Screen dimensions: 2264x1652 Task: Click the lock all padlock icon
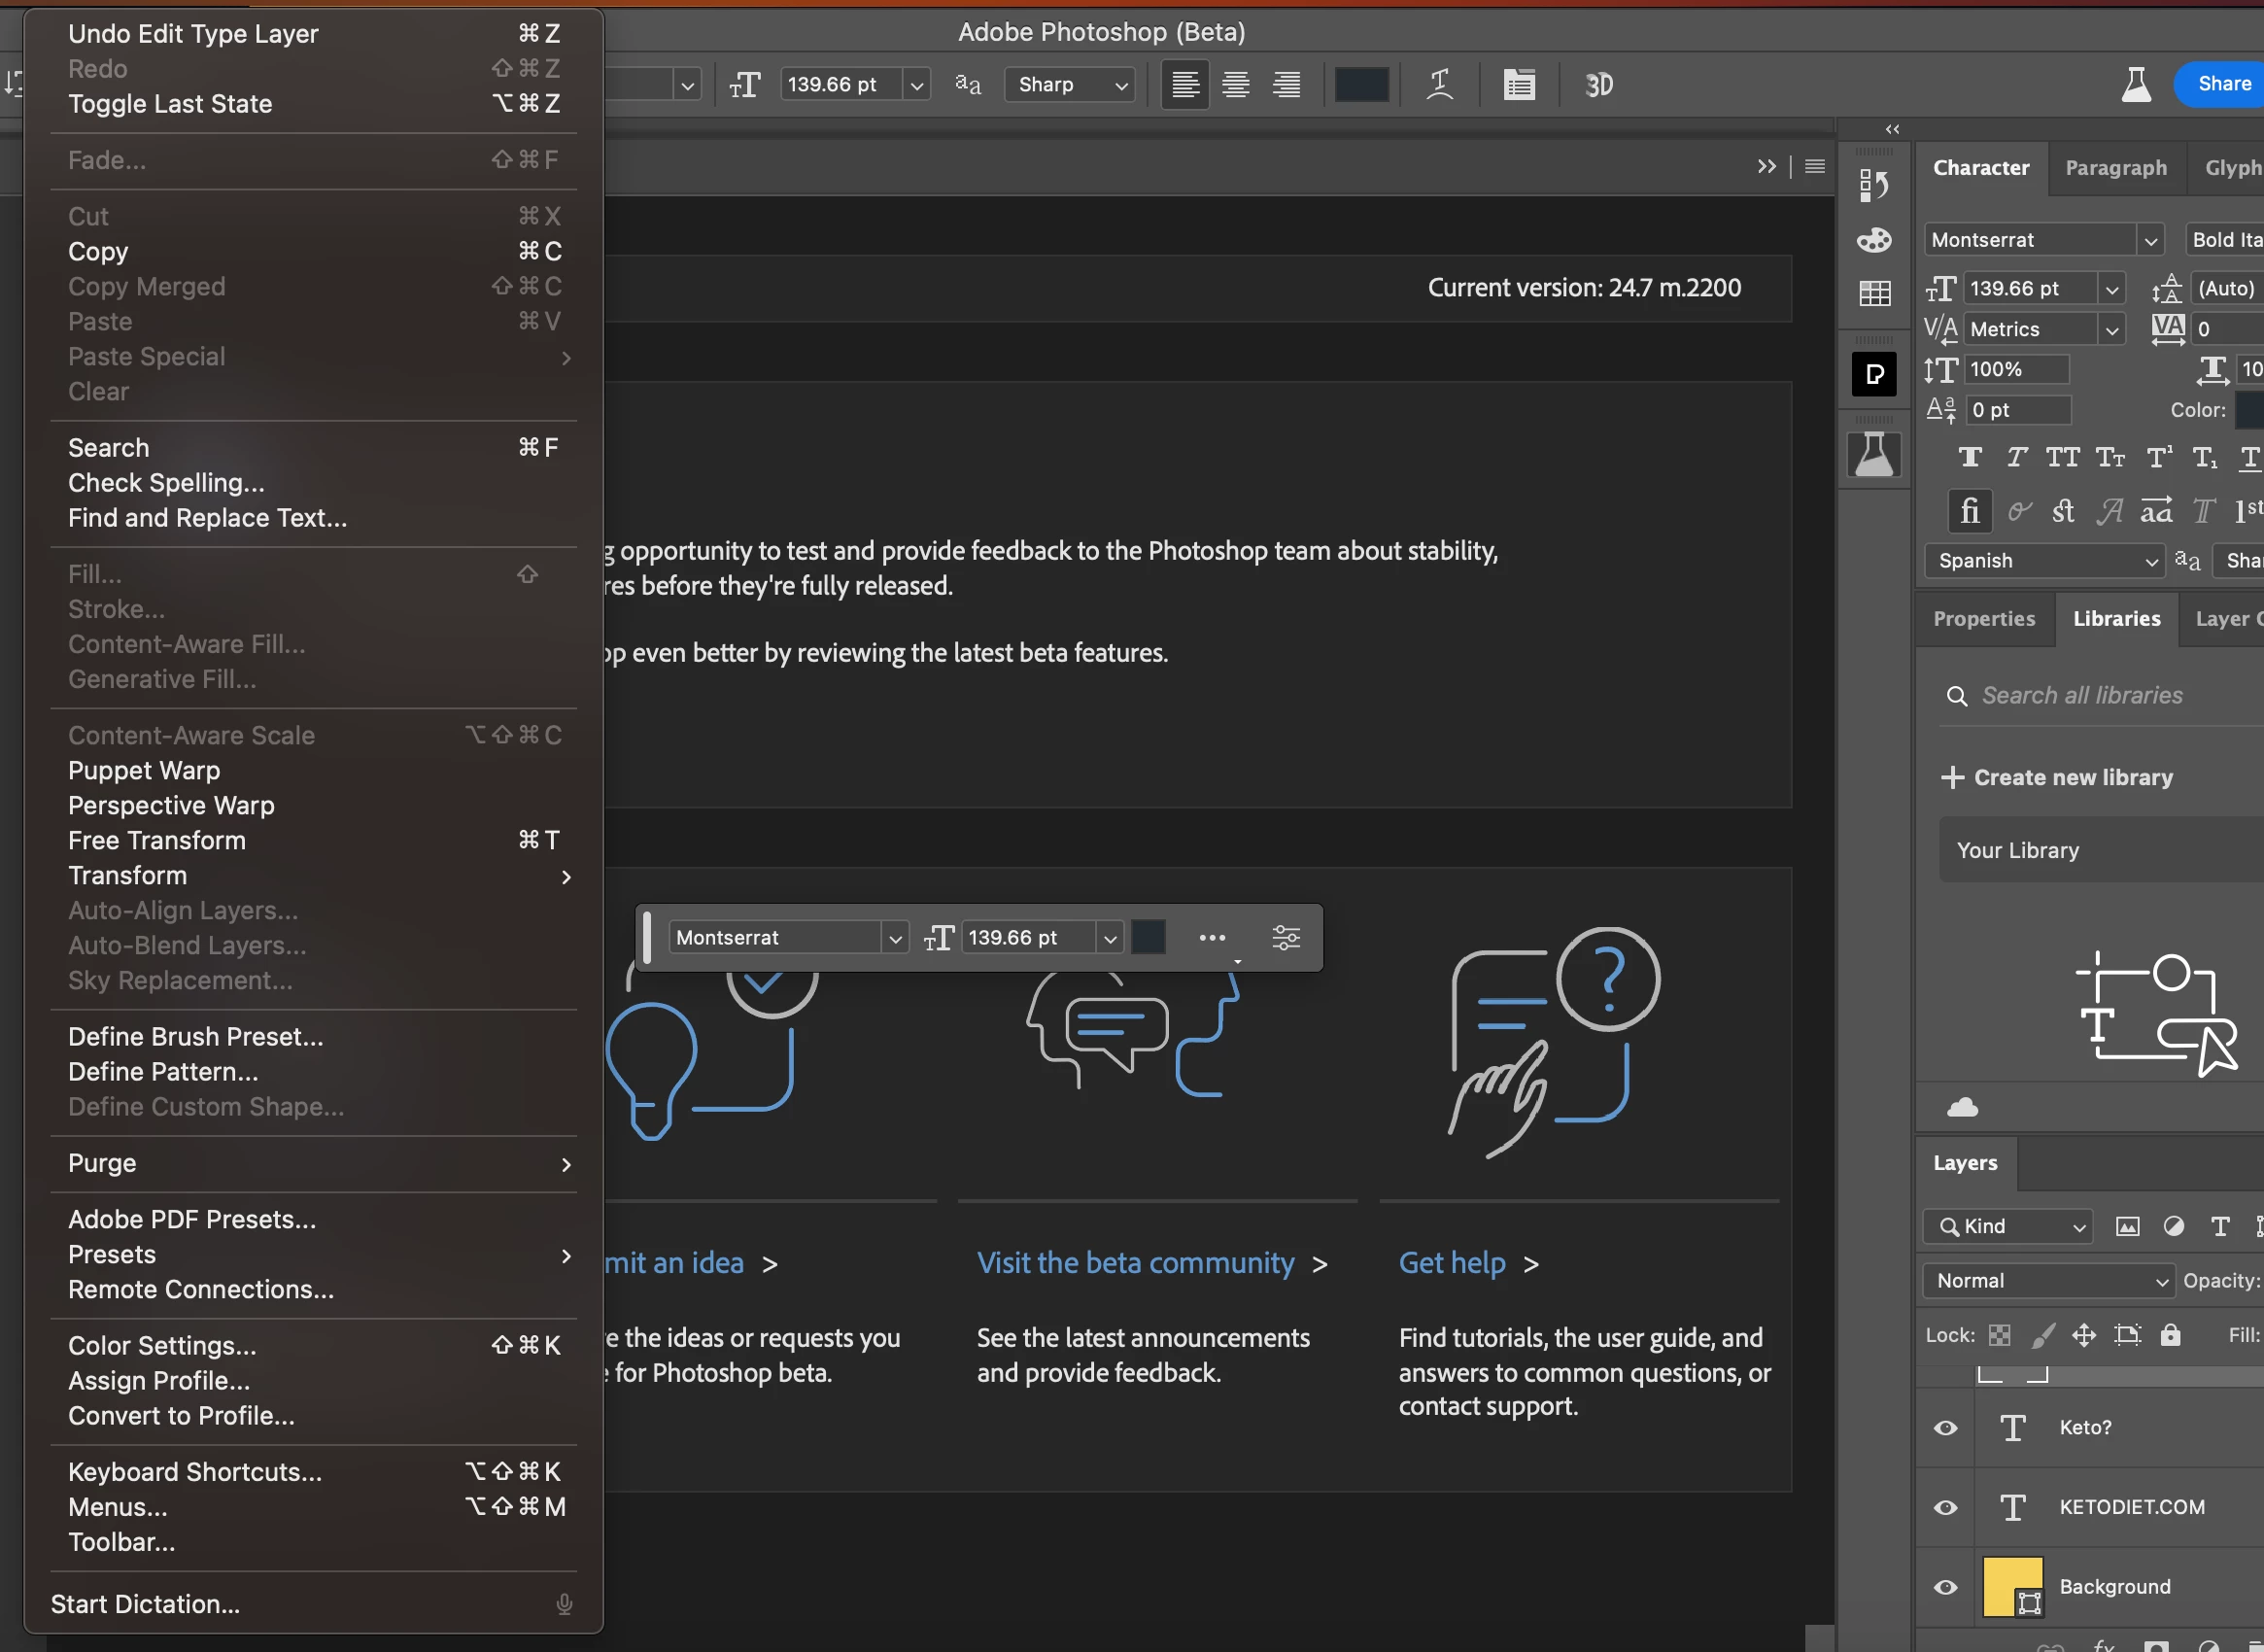pyautogui.click(x=2170, y=1335)
